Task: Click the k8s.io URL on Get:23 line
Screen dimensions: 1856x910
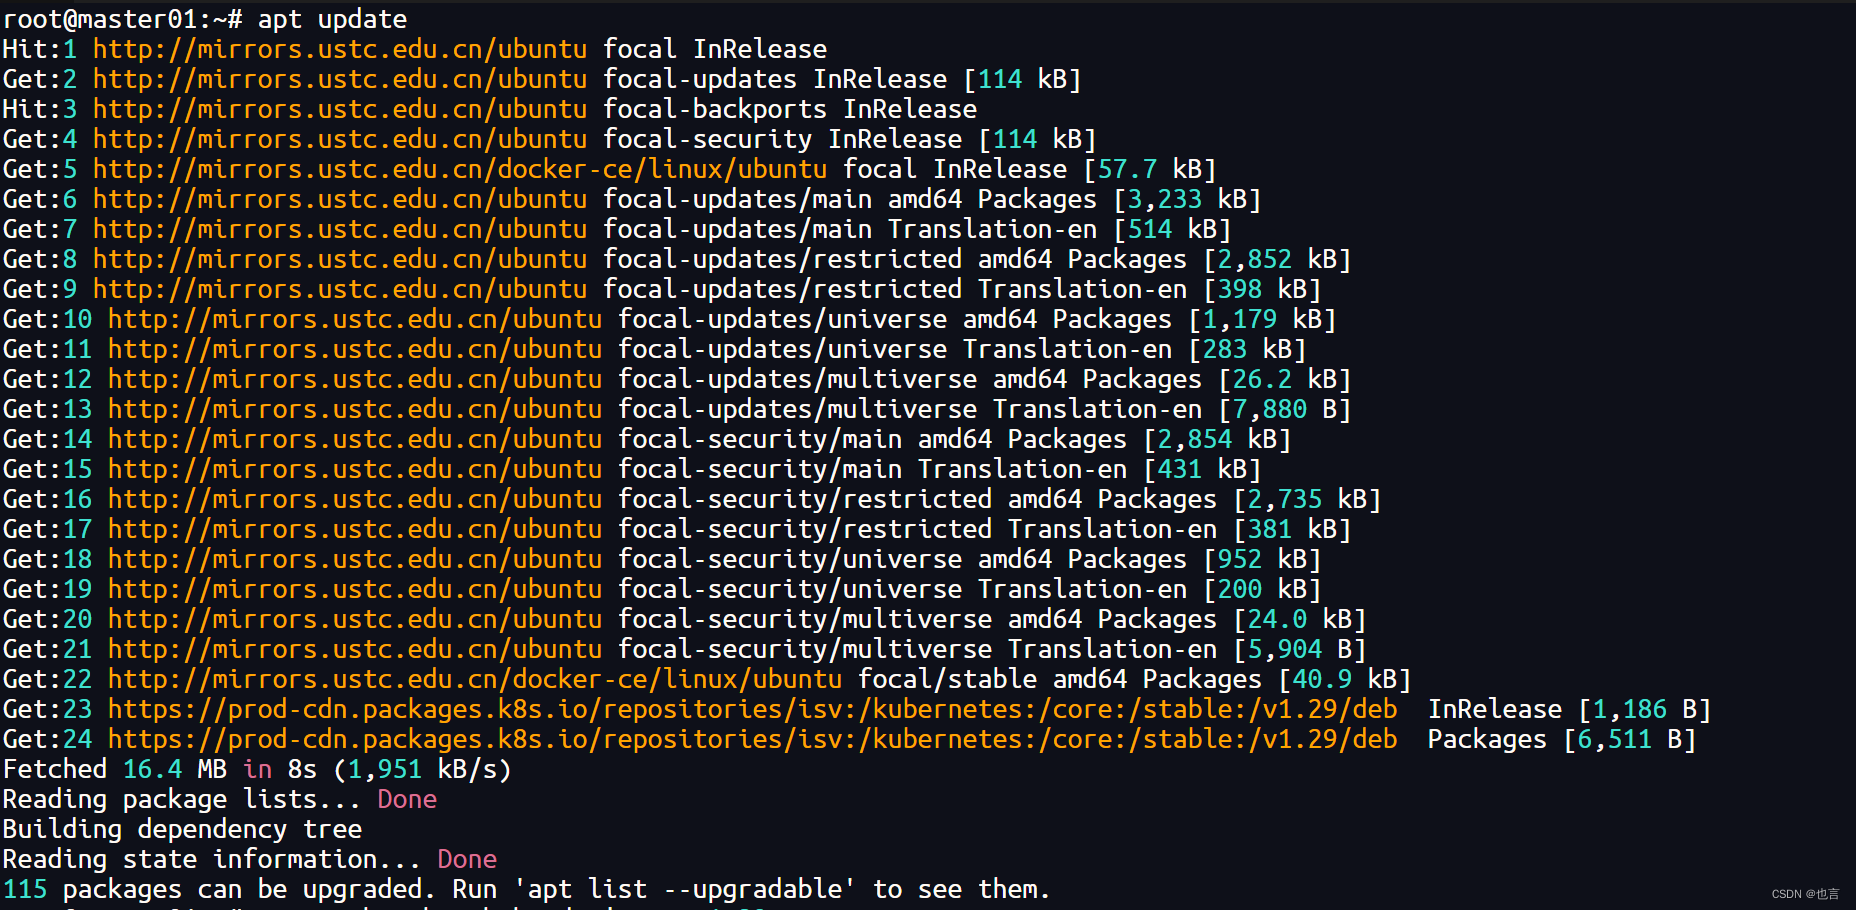Action: pyautogui.click(x=753, y=709)
